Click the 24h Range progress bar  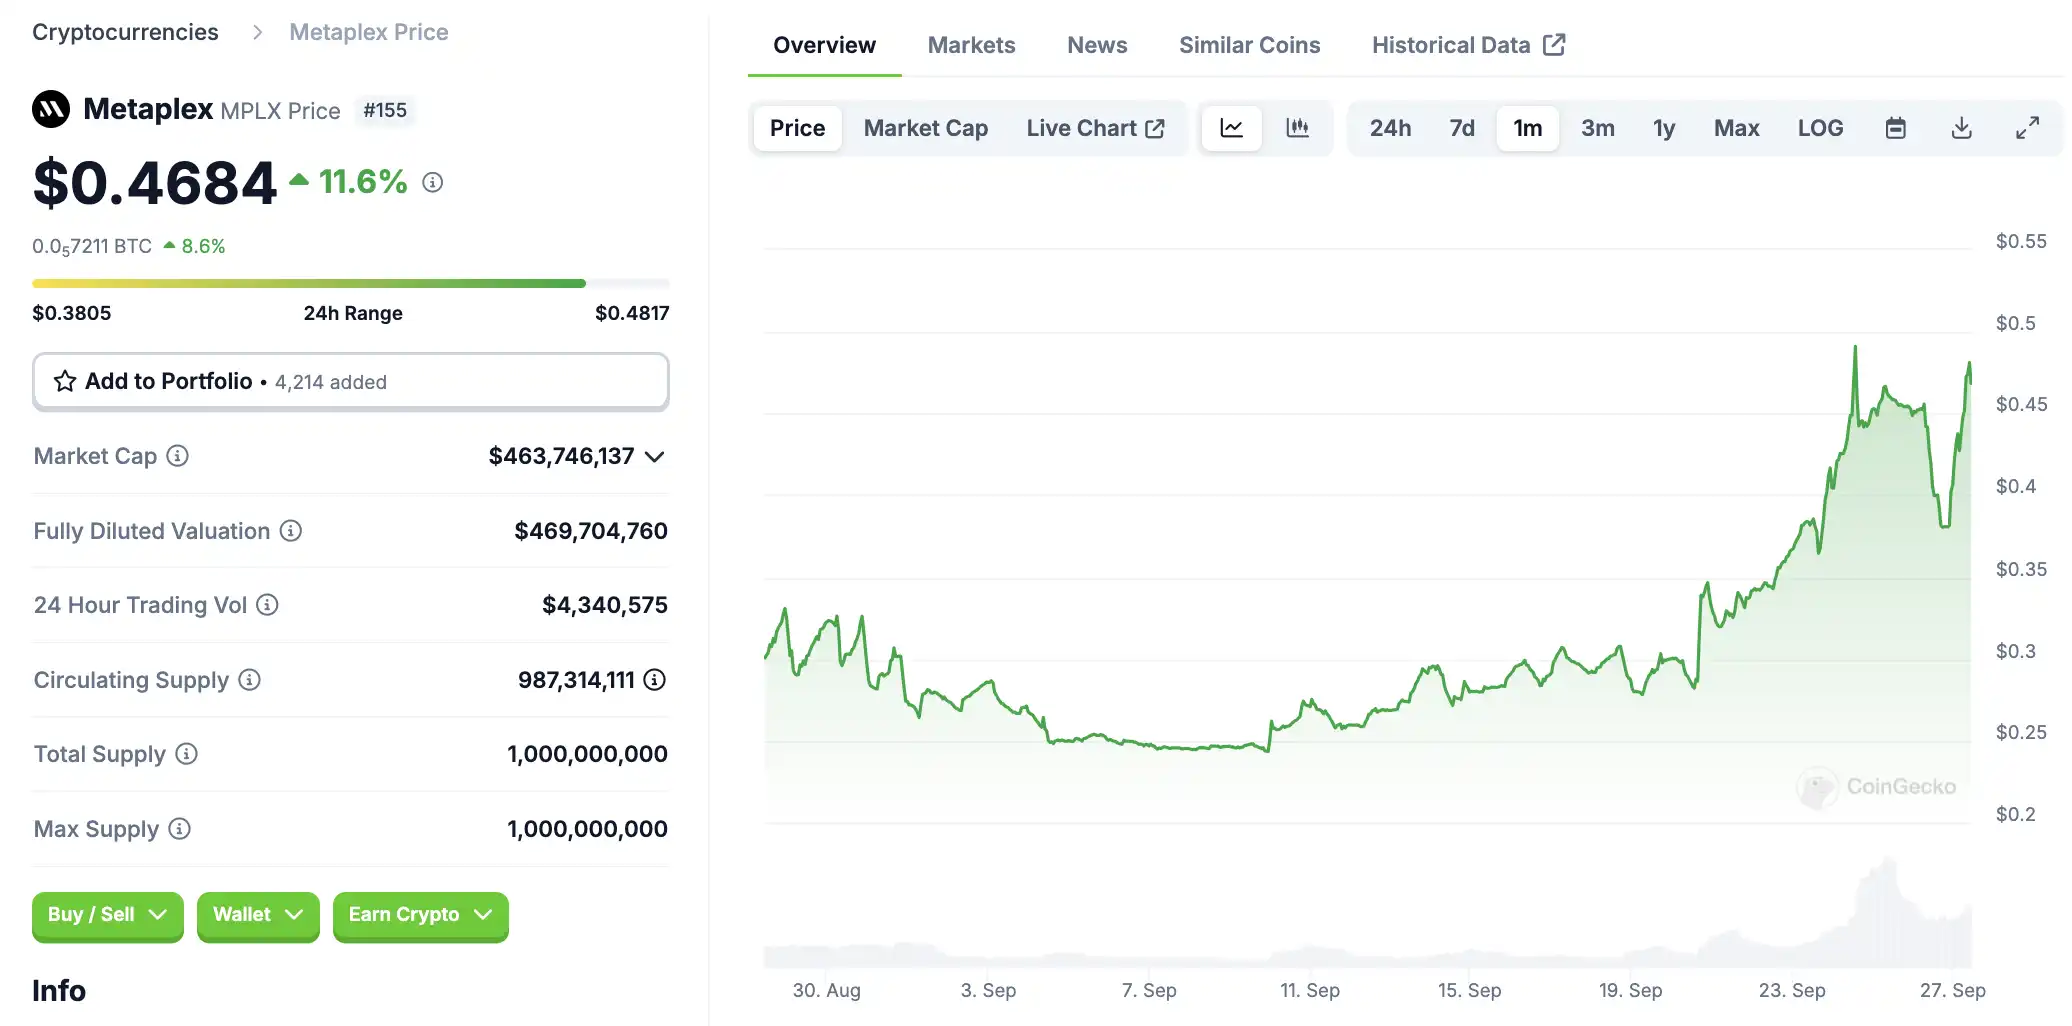point(350,284)
